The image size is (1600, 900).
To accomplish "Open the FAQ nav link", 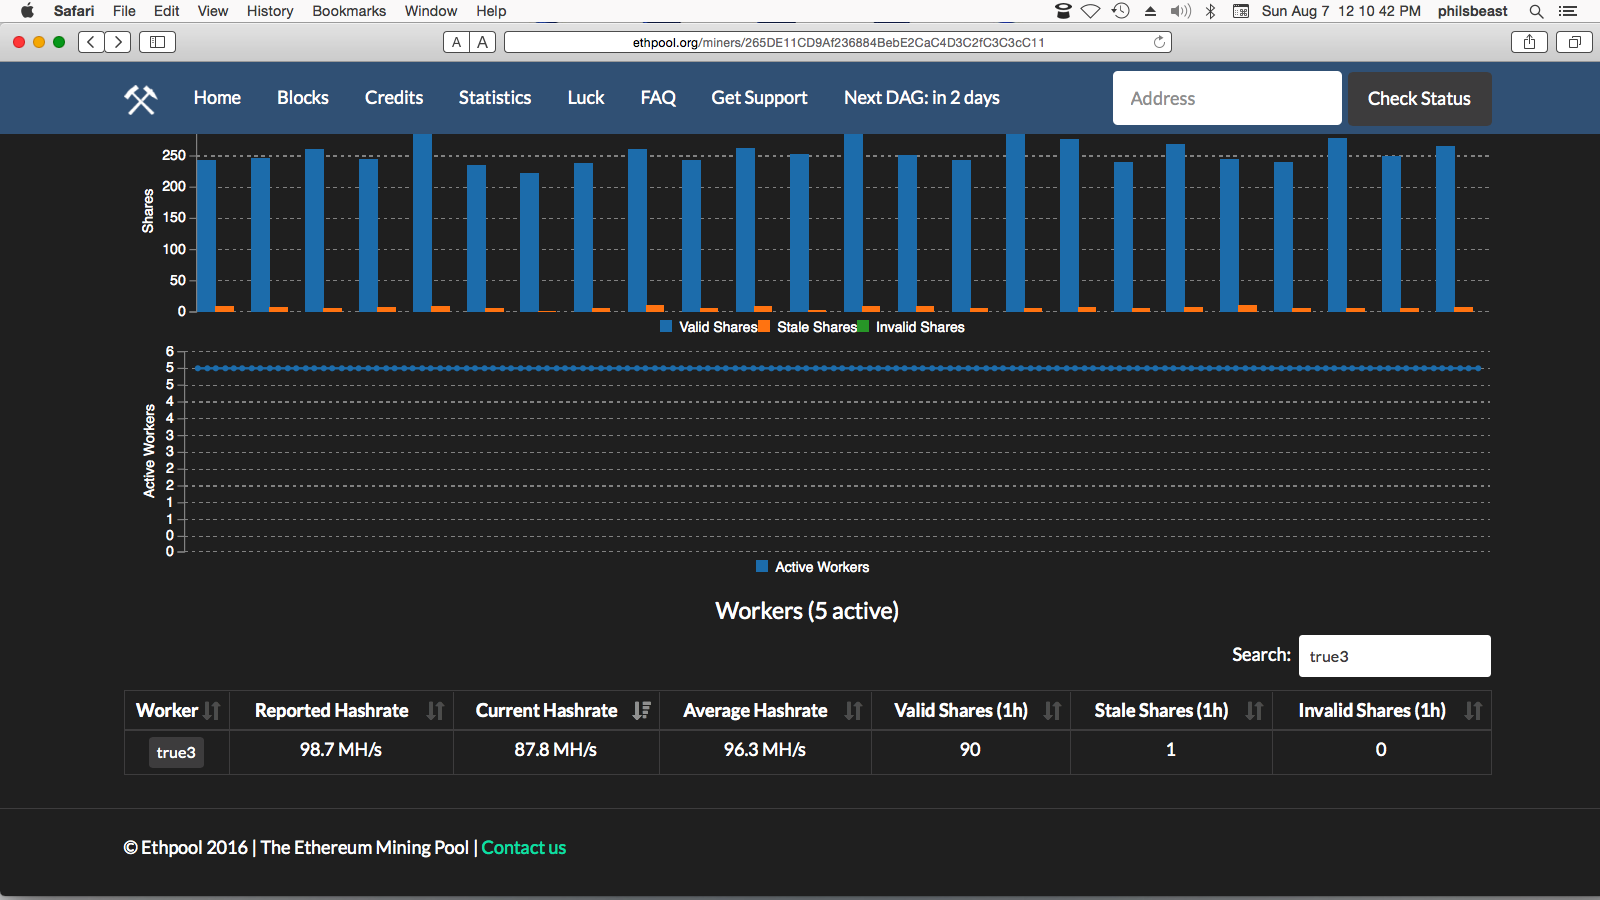I will pyautogui.click(x=658, y=98).
